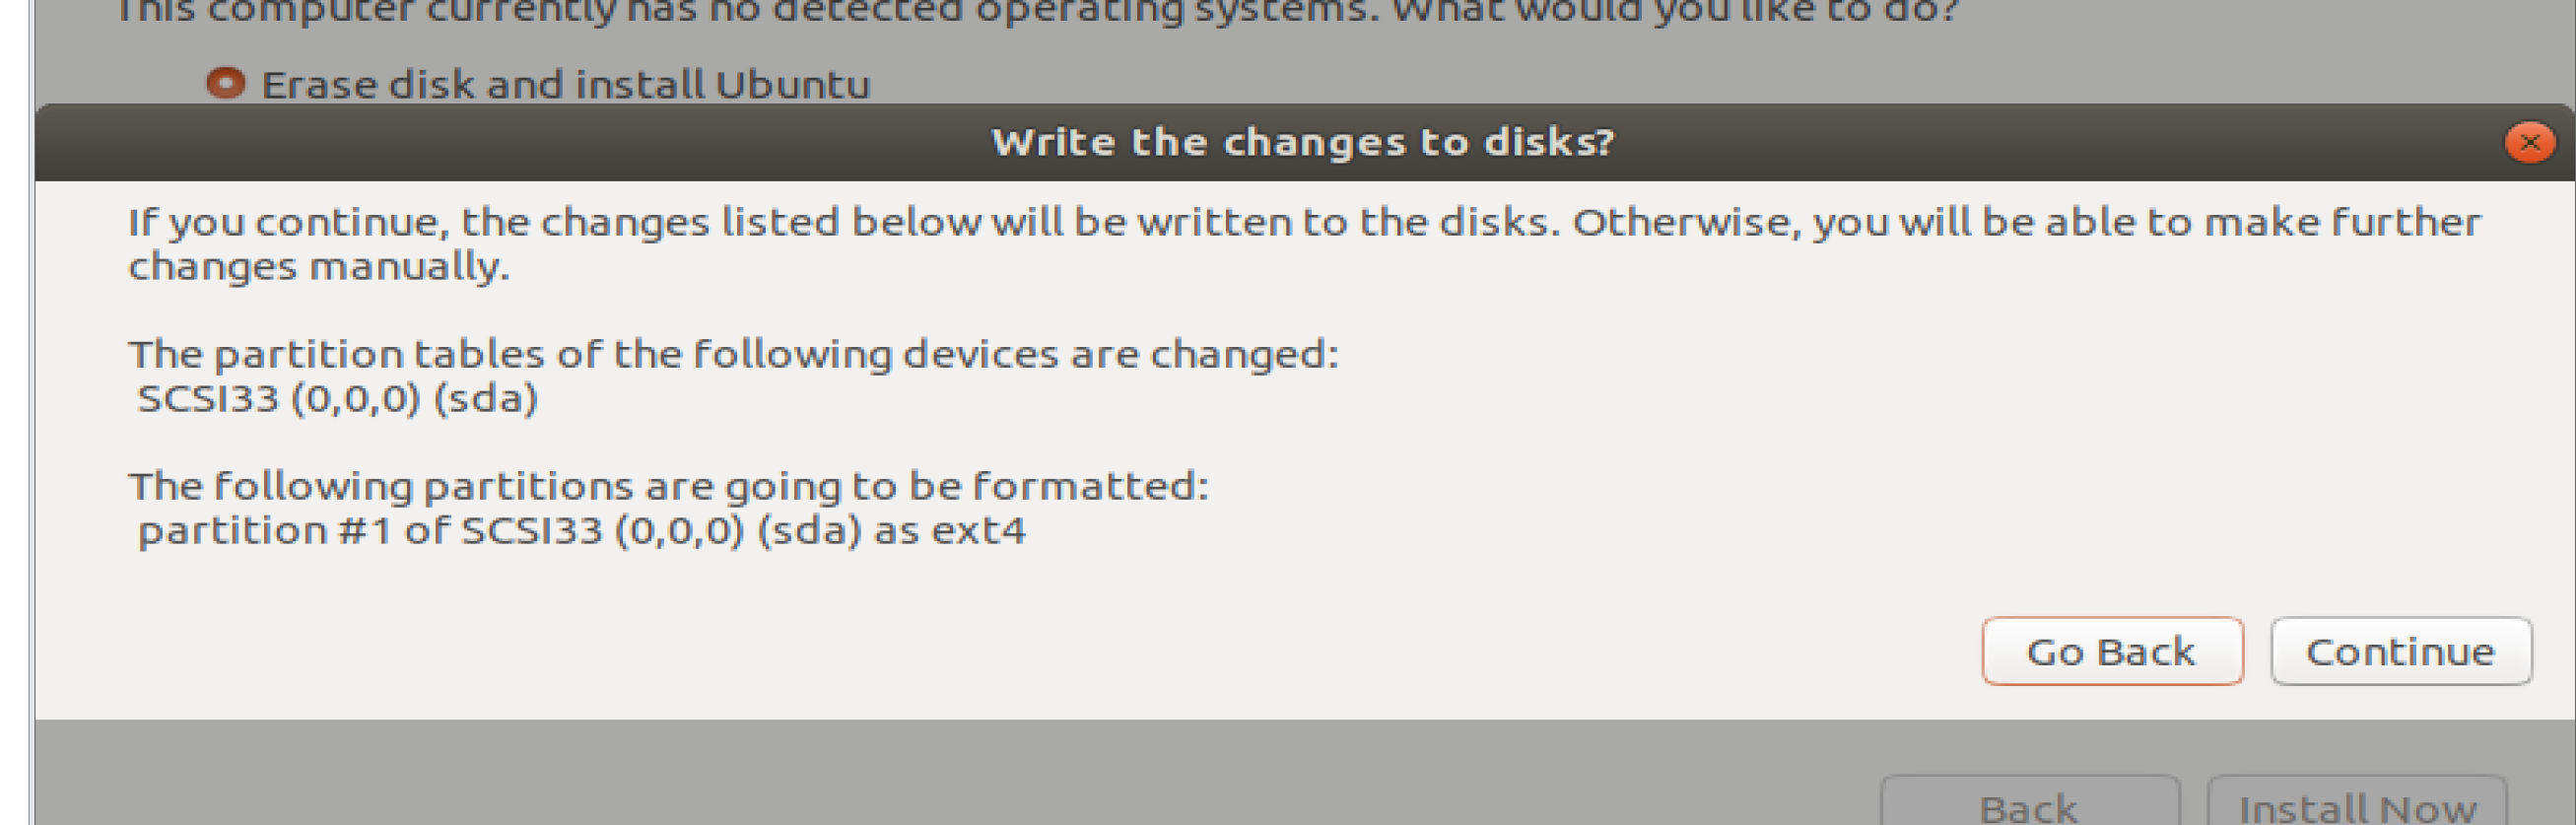Click the 'partition #1' text
Viewport: 2576px width, 825px height.
pos(264,531)
